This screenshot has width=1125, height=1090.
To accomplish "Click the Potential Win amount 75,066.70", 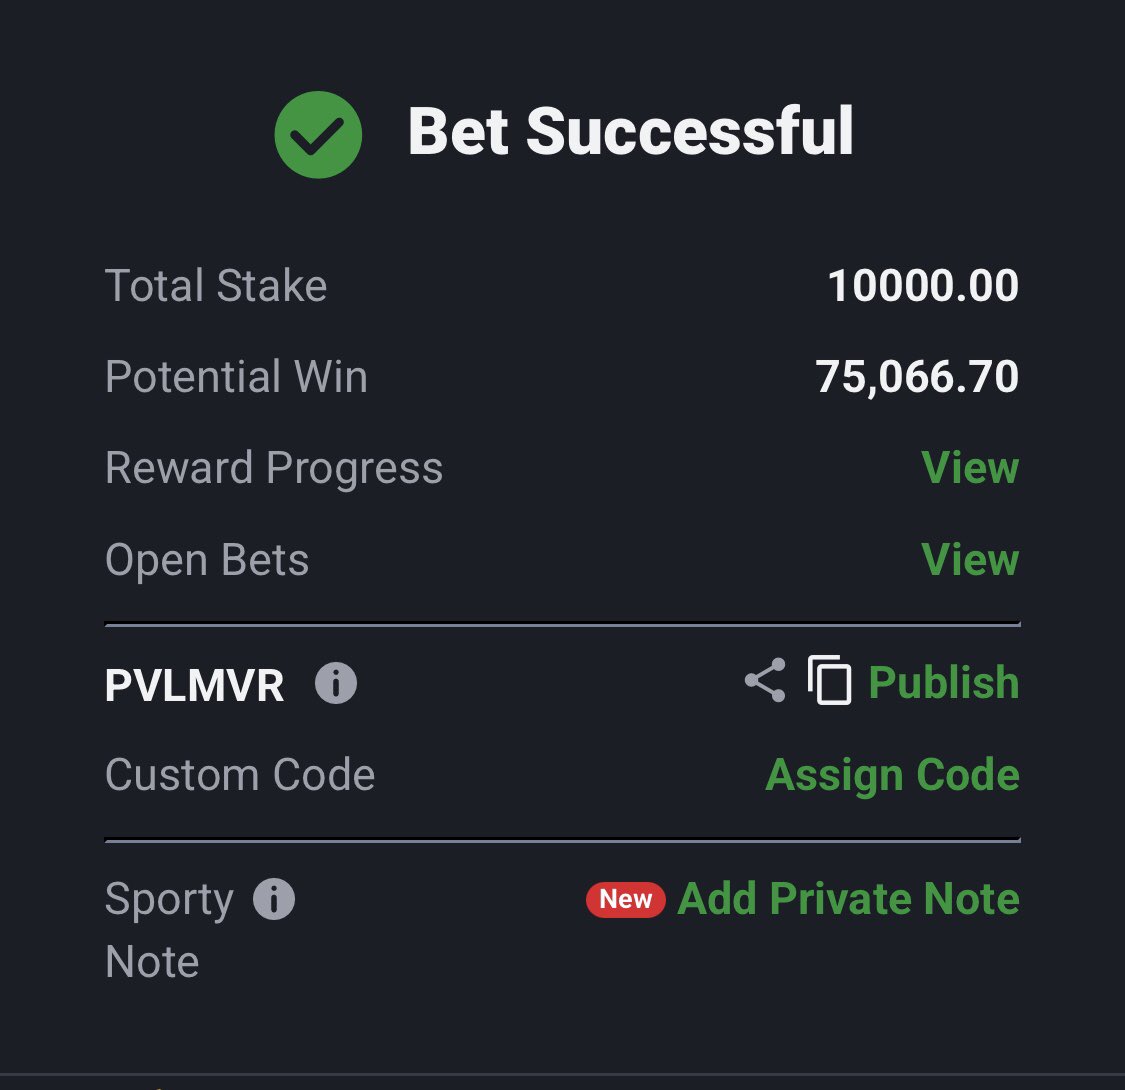I will [x=917, y=377].
